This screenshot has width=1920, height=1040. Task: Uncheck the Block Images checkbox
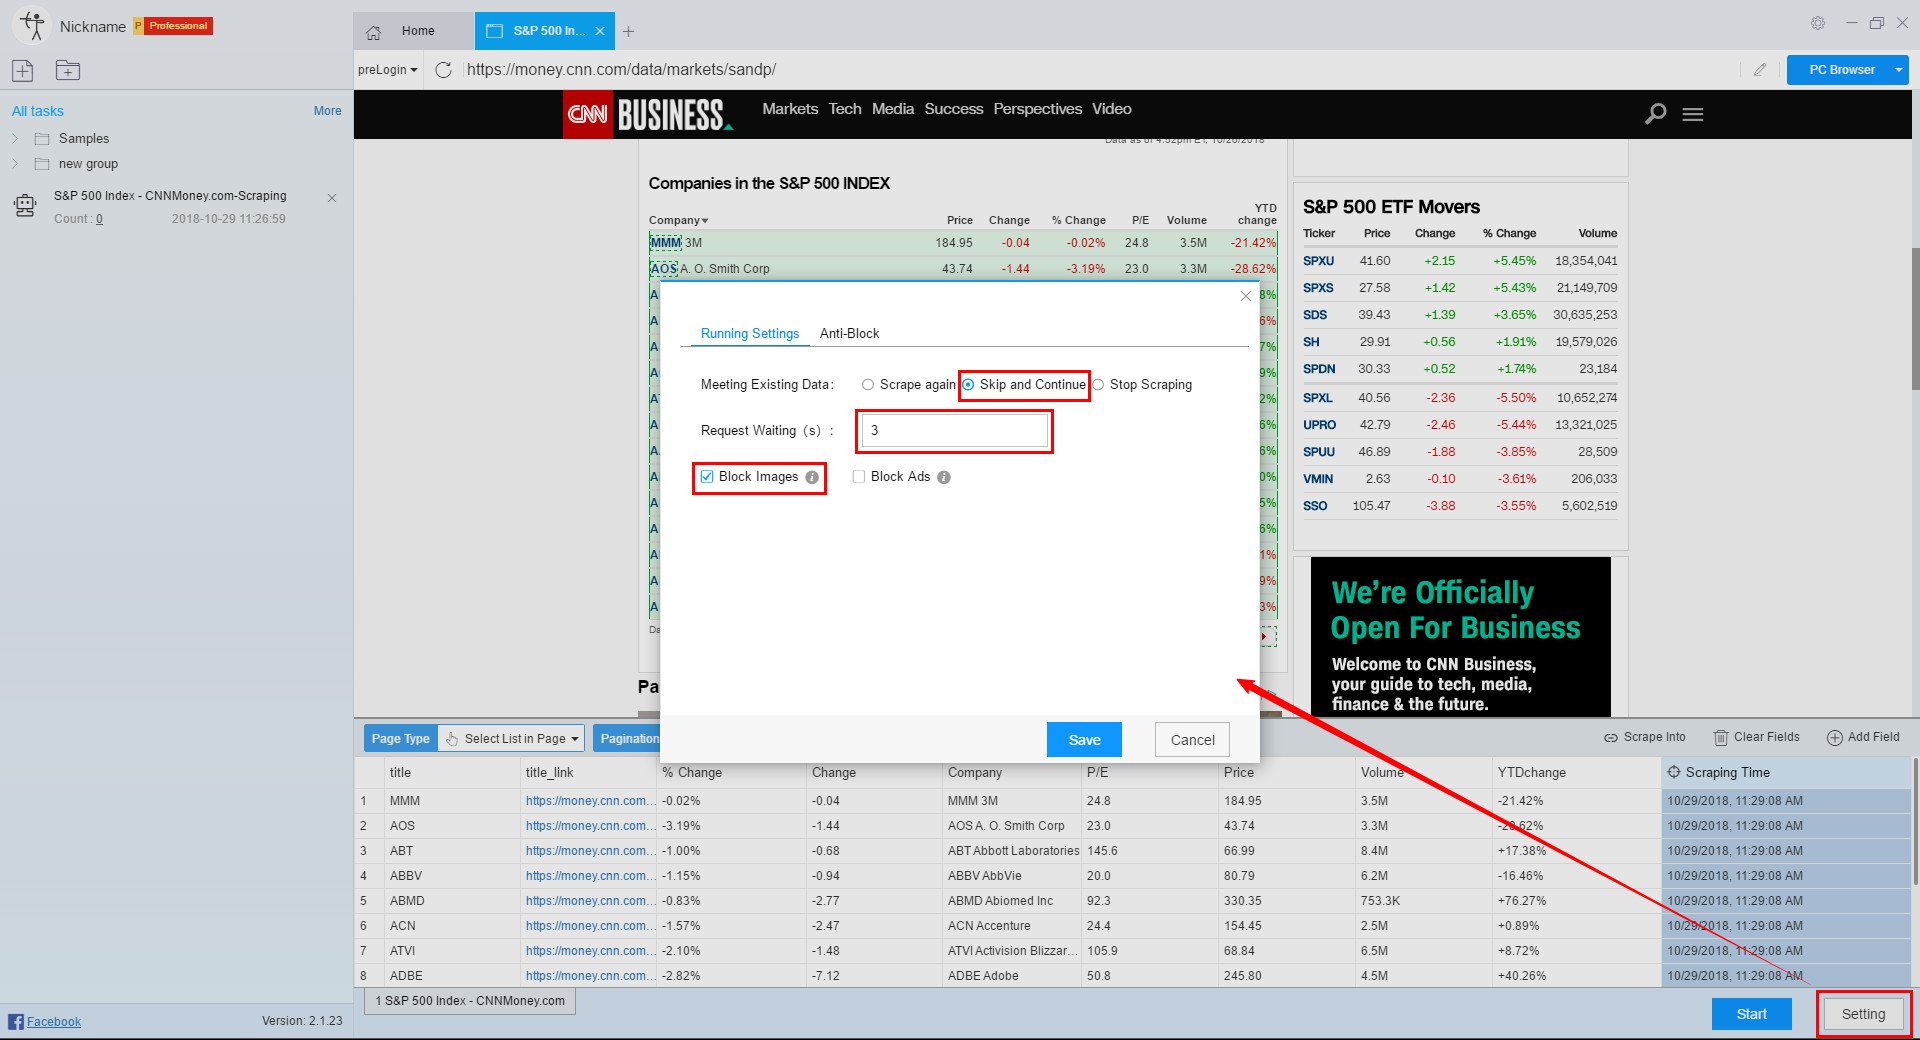(707, 477)
